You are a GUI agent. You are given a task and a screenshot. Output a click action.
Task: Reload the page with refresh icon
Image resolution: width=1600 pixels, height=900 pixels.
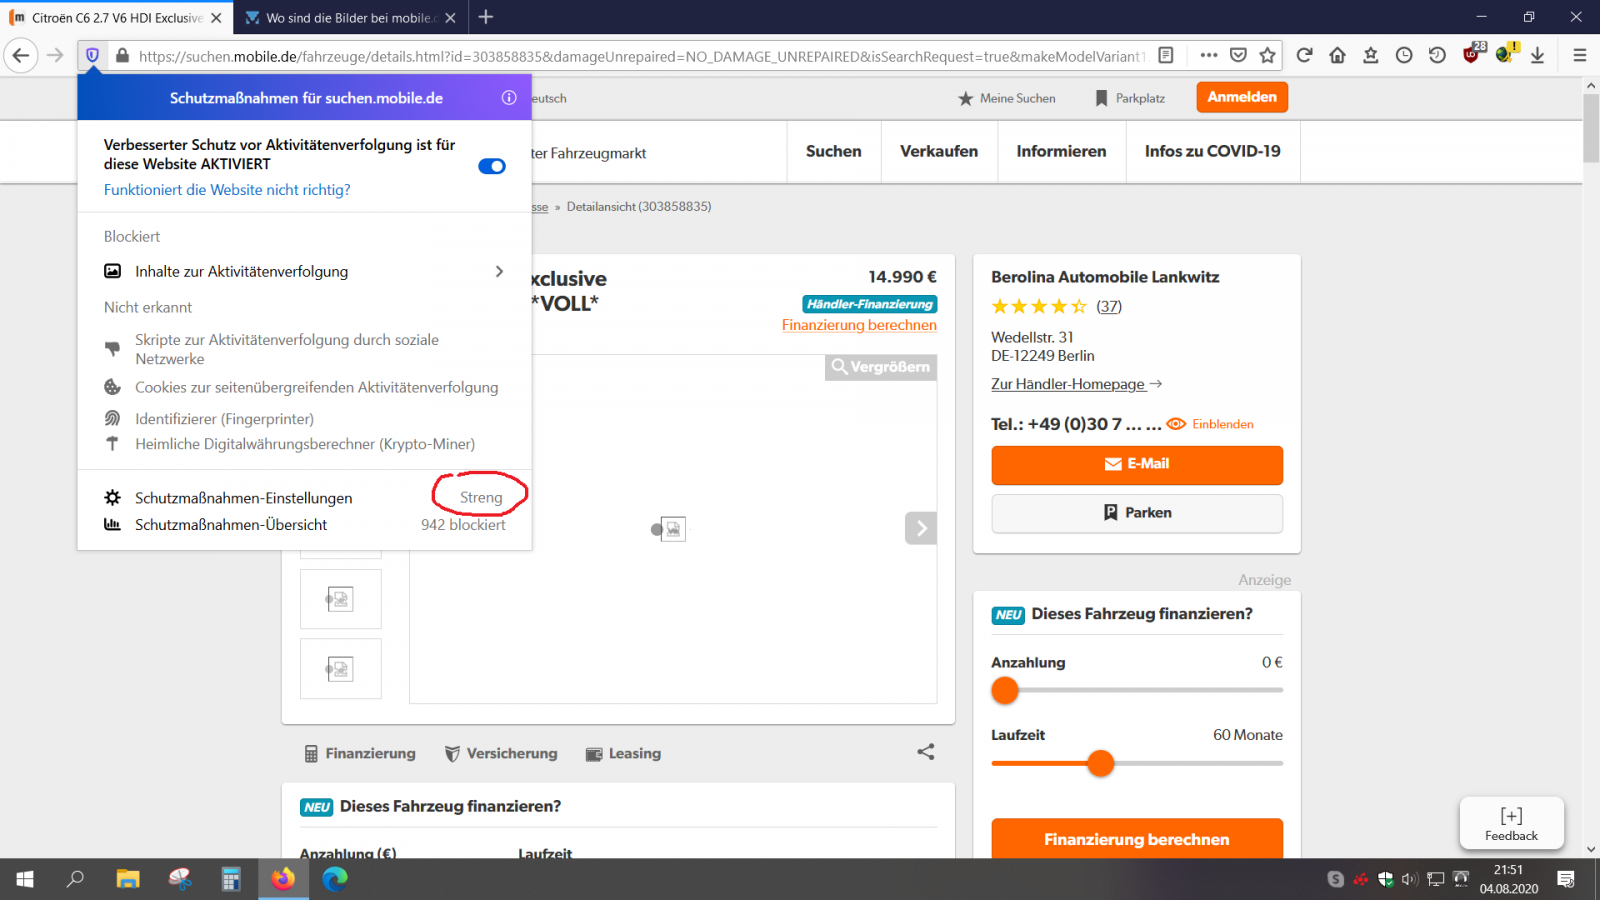click(x=1304, y=56)
